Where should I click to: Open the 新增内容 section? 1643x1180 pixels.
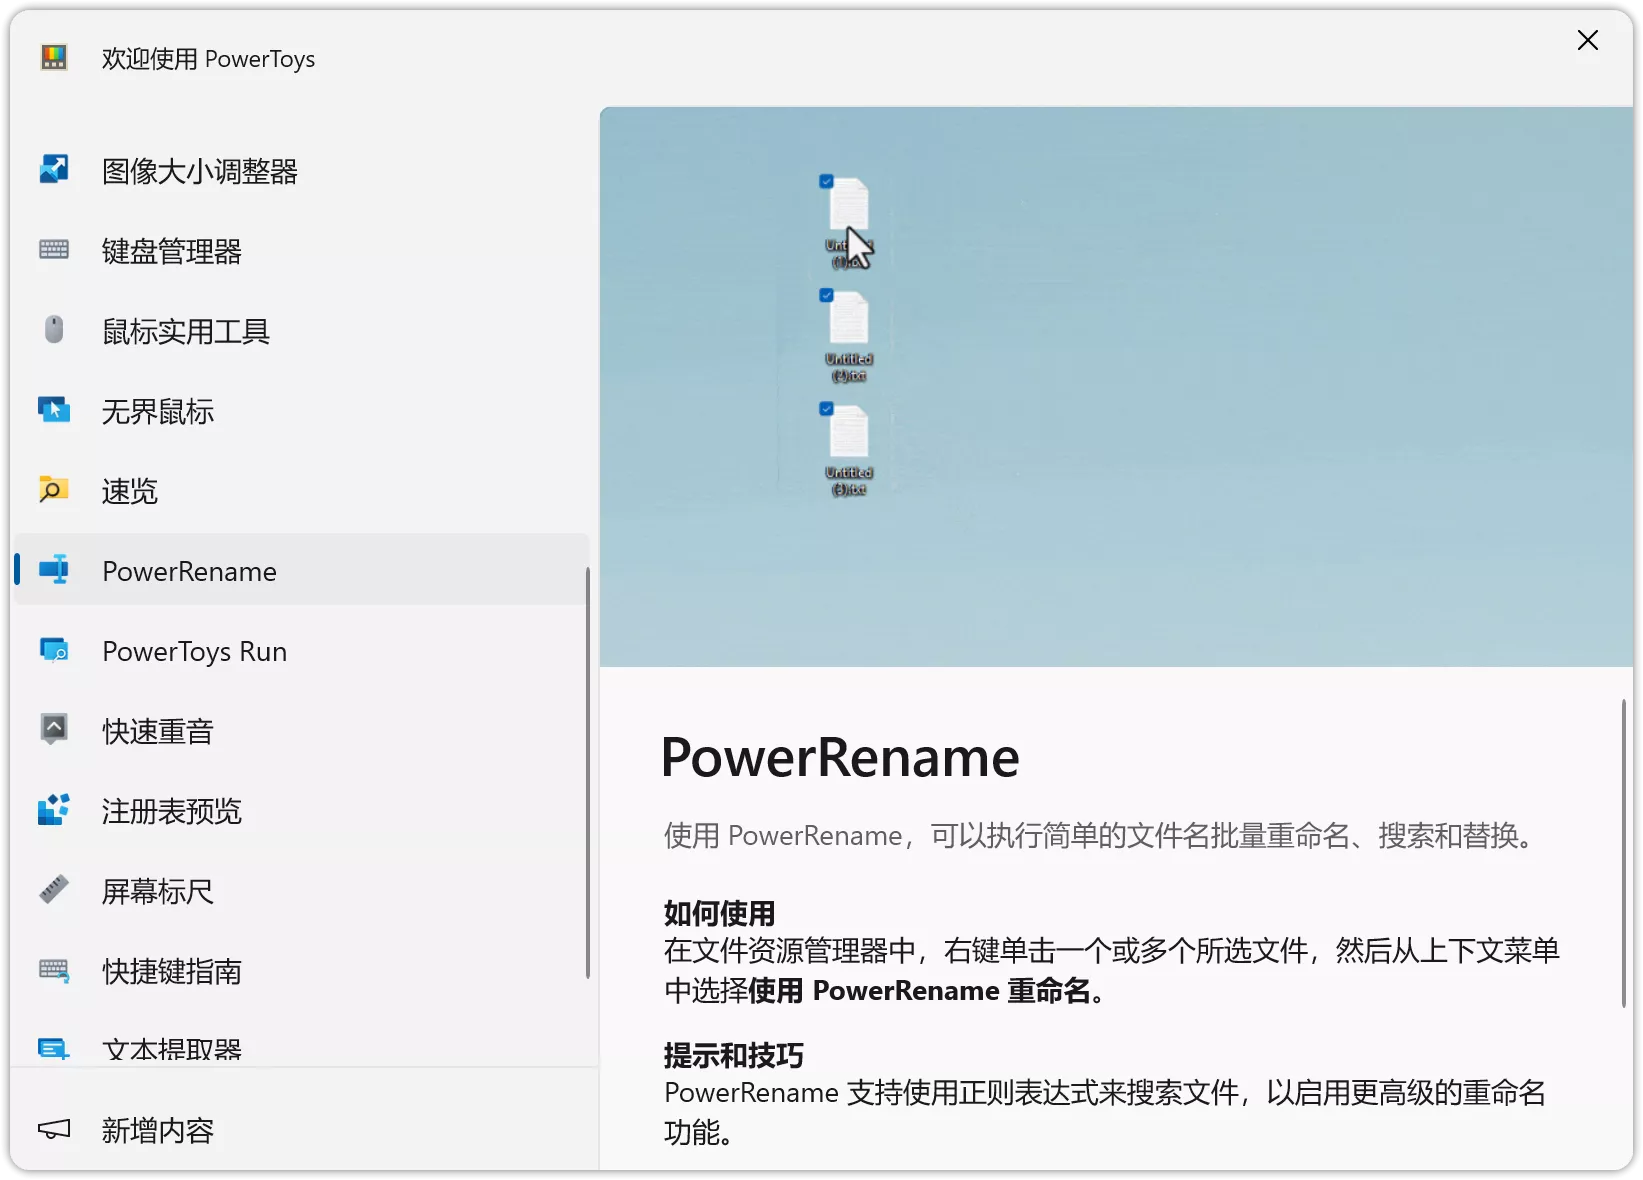click(x=157, y=1129)
